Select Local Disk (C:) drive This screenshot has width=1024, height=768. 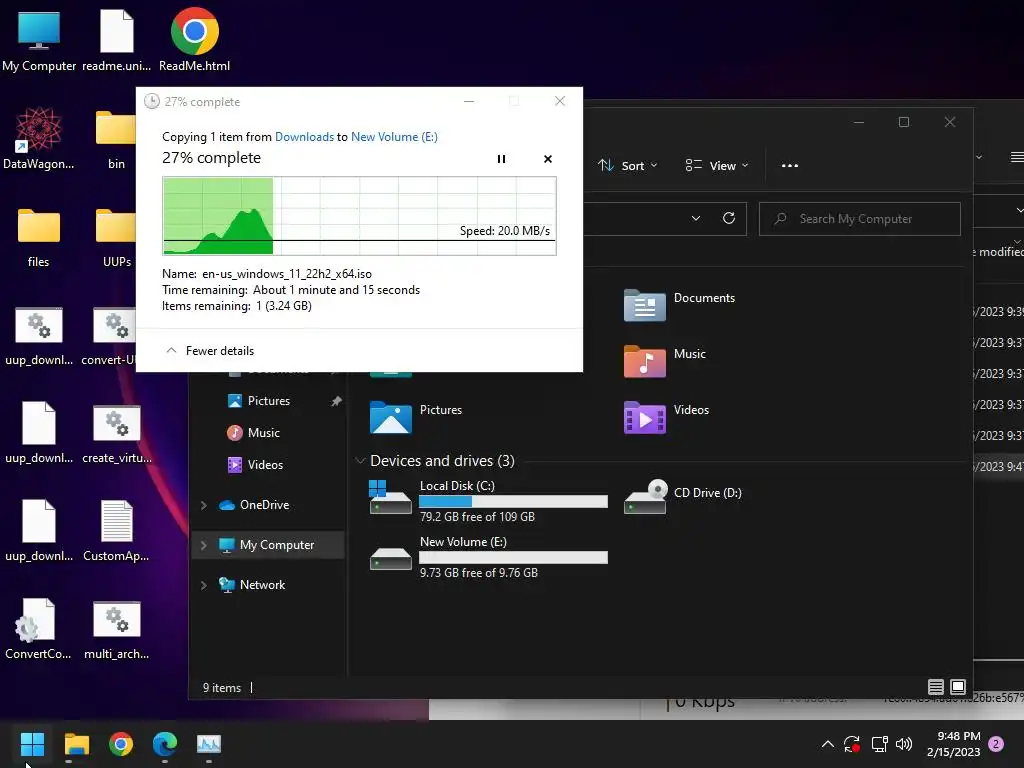[488, 500]
